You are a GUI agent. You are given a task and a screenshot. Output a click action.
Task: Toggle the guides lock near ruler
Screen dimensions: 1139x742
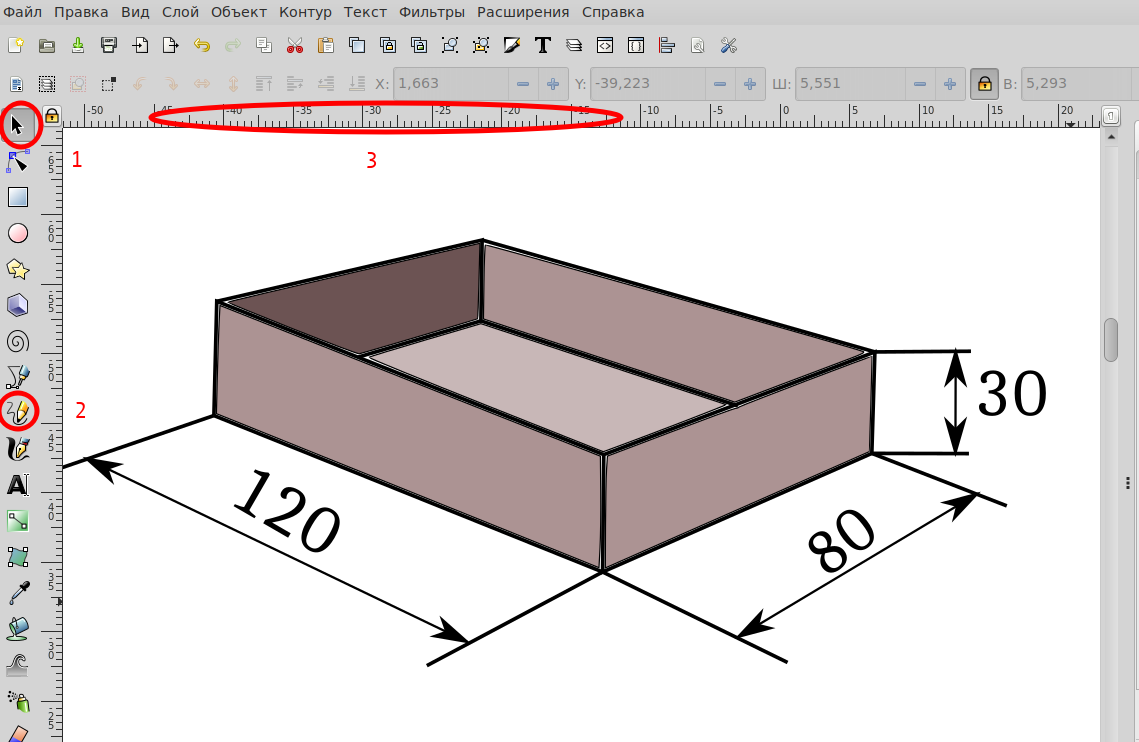click(52, 116)
